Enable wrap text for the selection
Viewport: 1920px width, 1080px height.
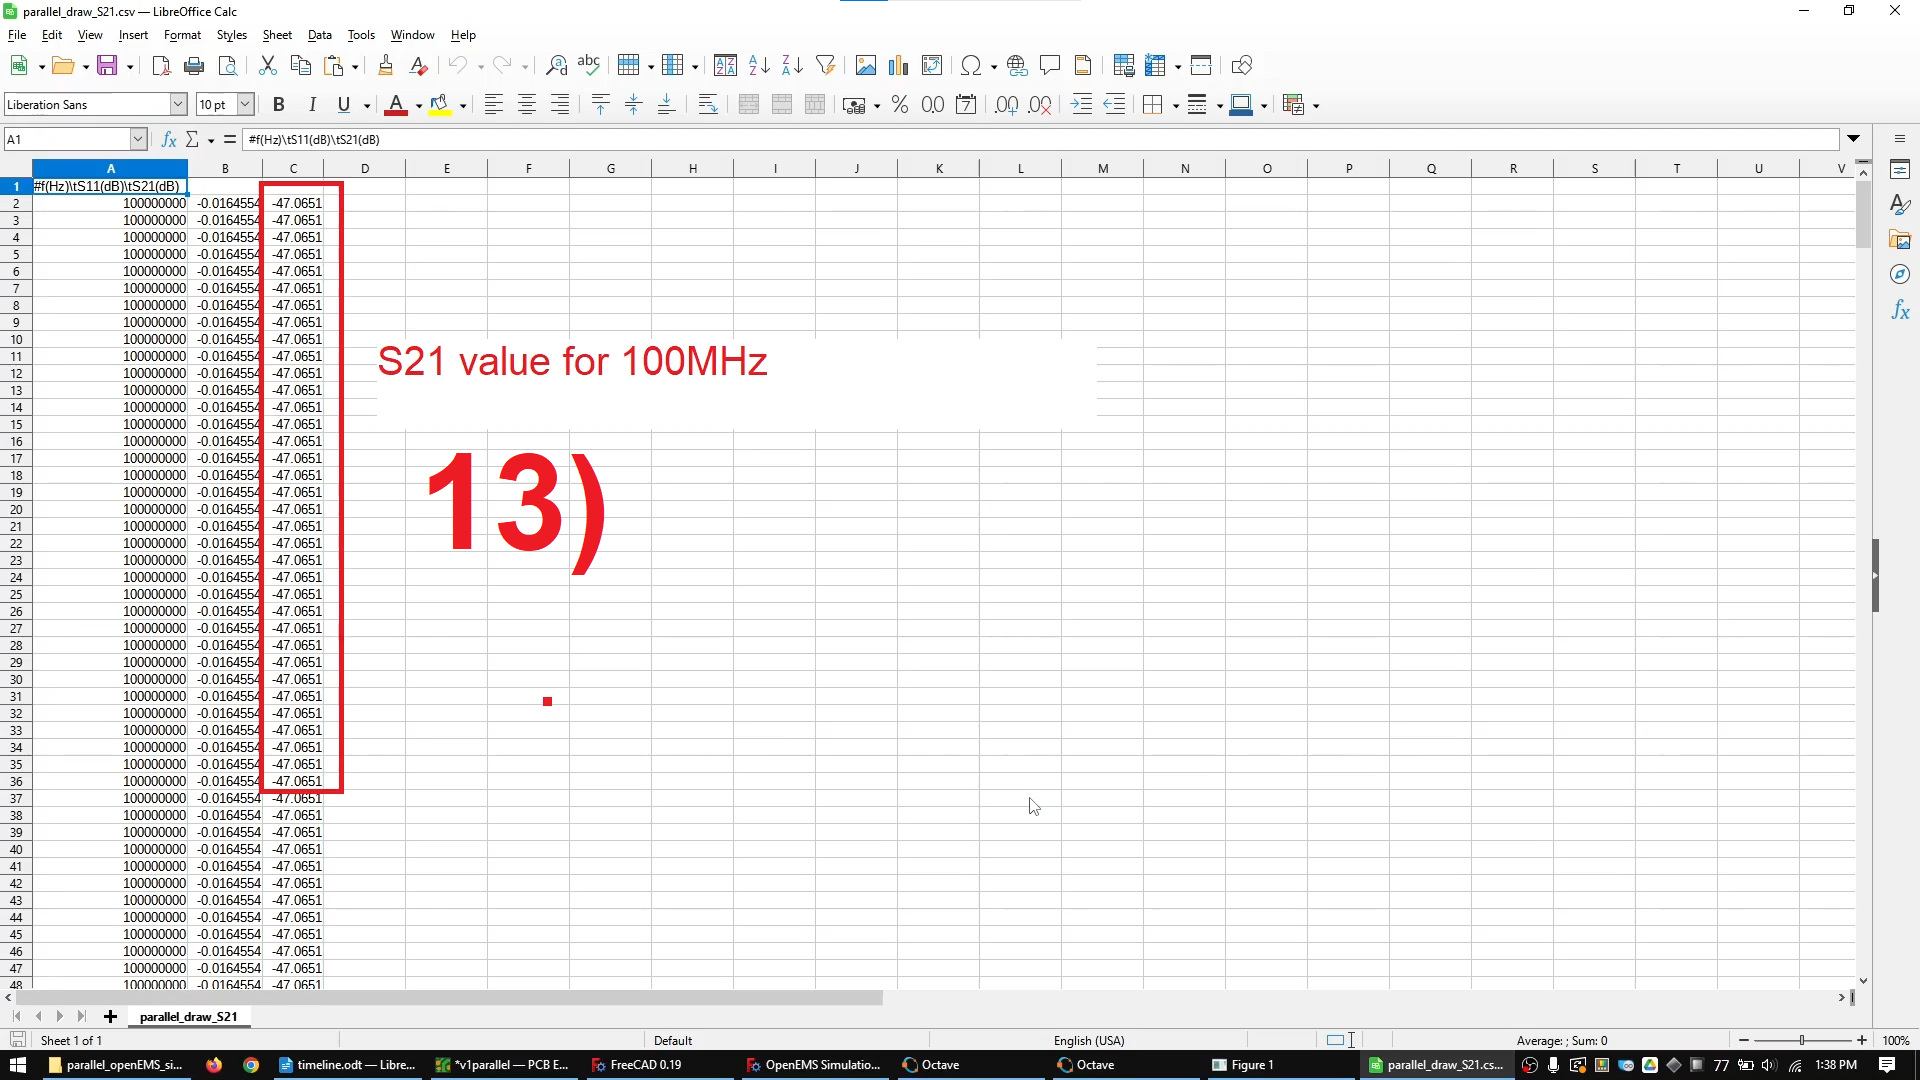pyautogui.click(x=708, y=104)
